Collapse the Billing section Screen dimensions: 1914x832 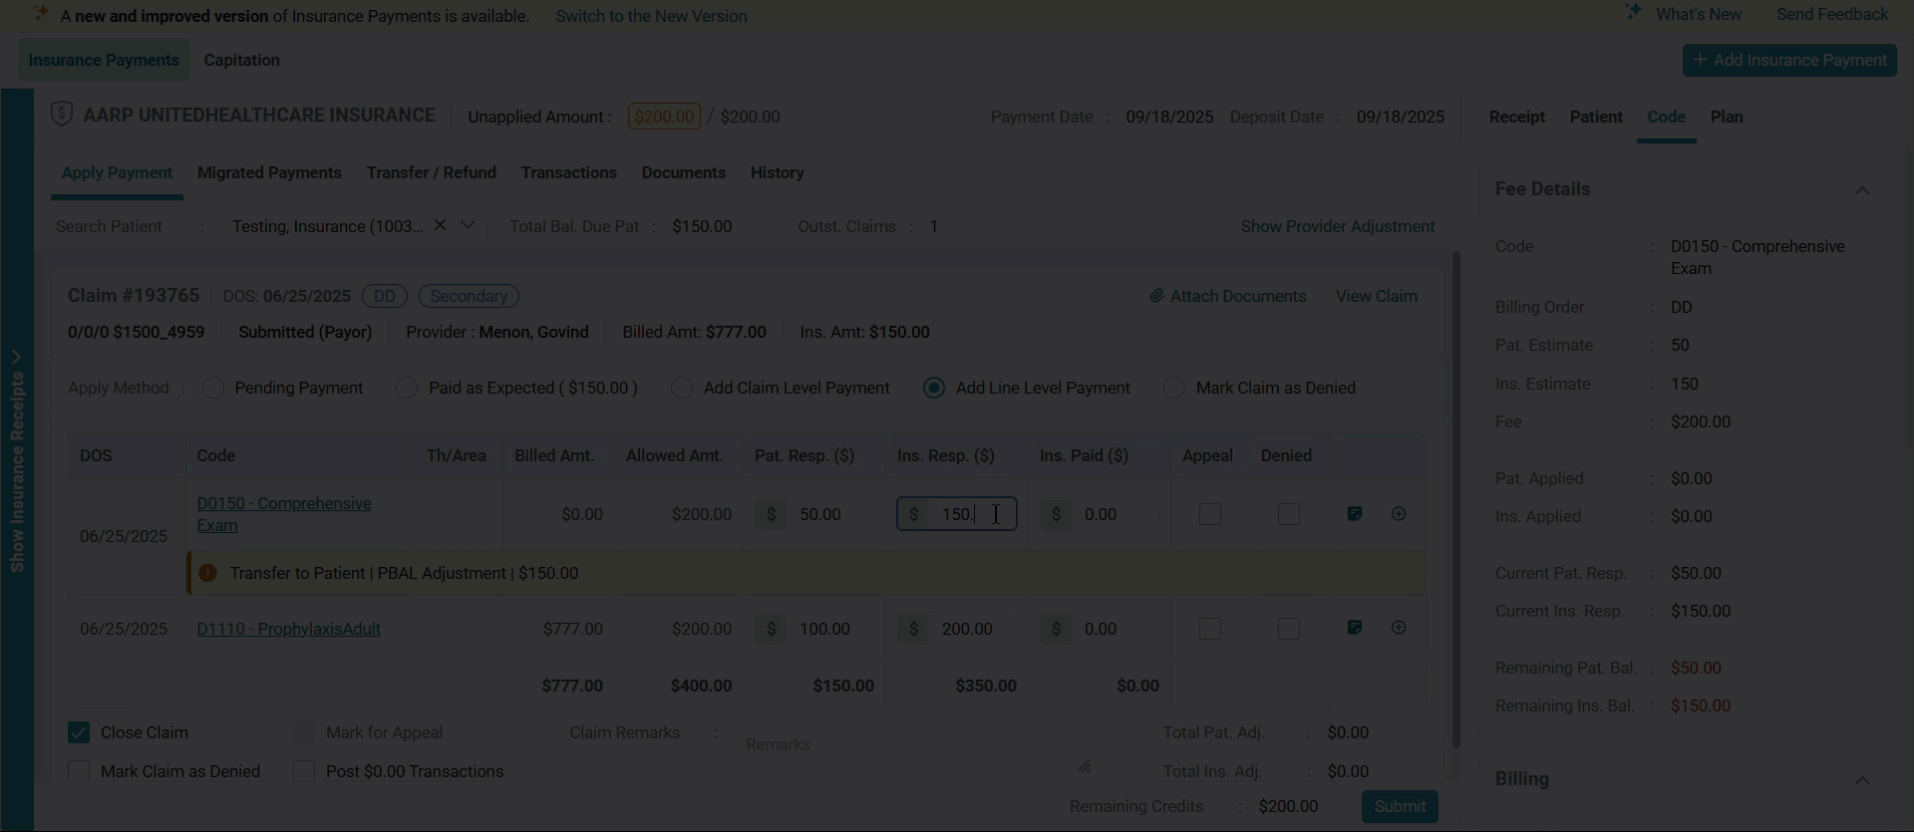(1862, 780)
